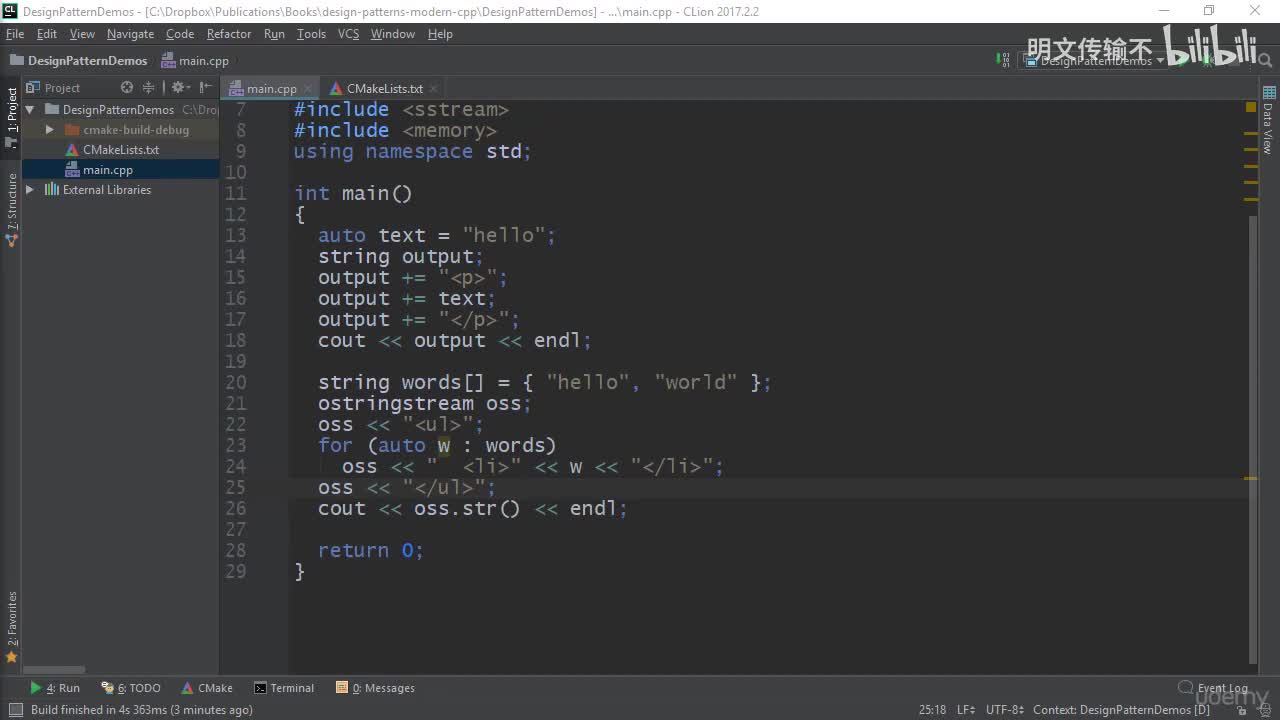Click line number 20 in the gutter
This screenshot has height=720, width=1280.
click(235, 382)
